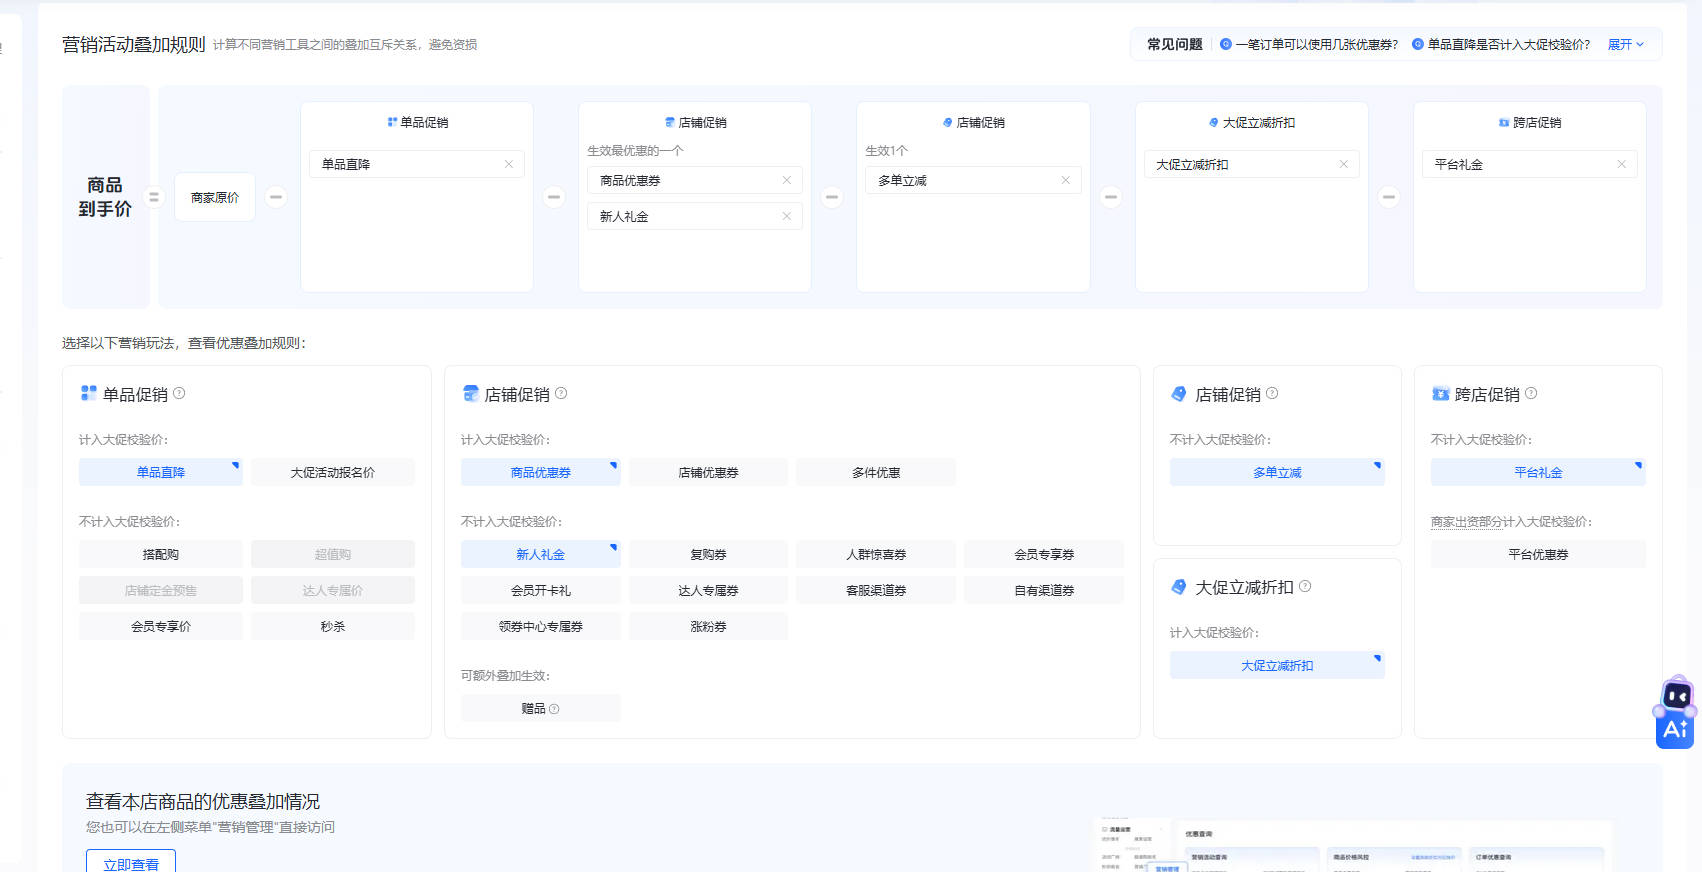The width and height of the screenshot is (1702, 872).
Task: Click info icon beside 赠品
Action: (x=554, y=709)
